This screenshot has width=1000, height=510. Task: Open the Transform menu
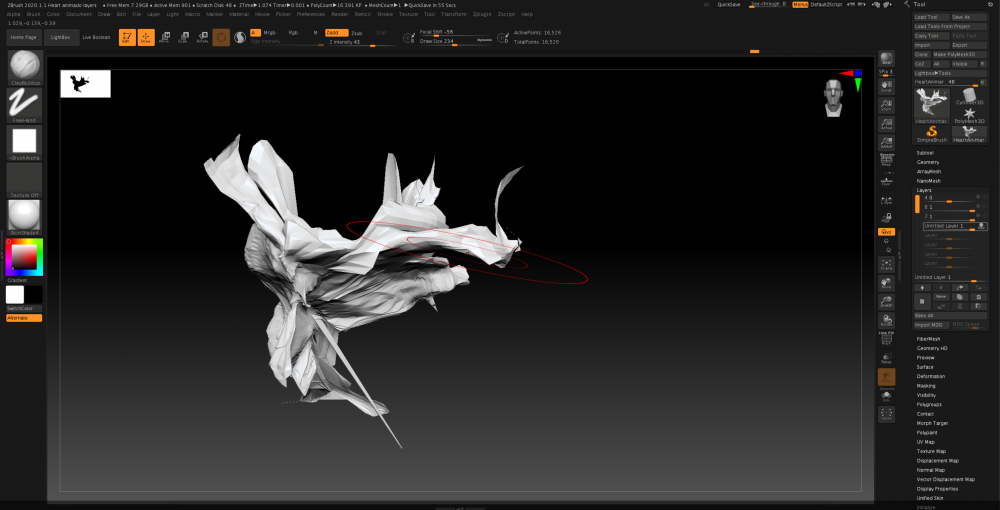tap(453, 13)
